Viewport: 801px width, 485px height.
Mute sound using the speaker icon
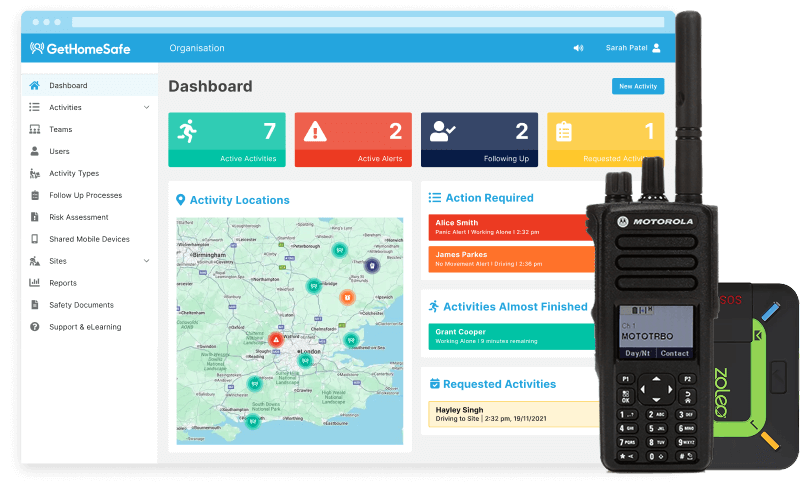pyautogui.click(x=578, y=48)
